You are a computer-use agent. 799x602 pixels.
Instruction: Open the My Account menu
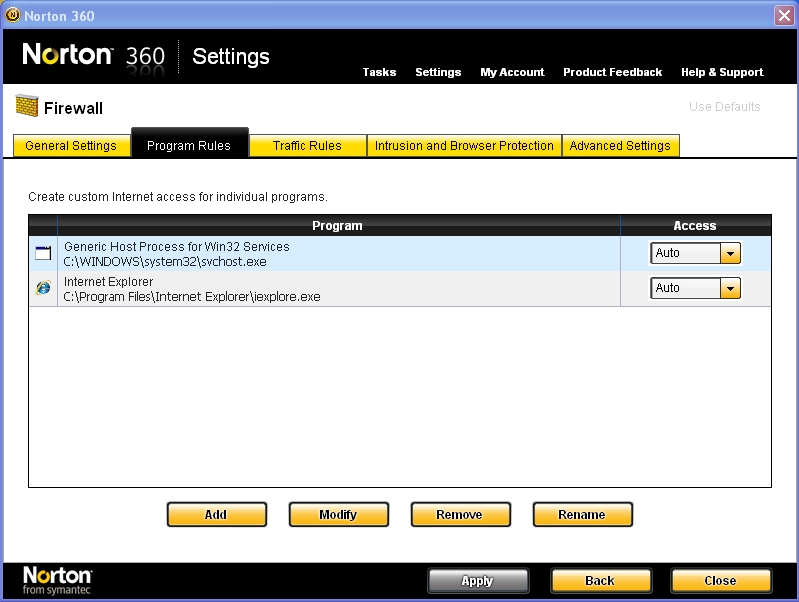(x=512, y=72)
